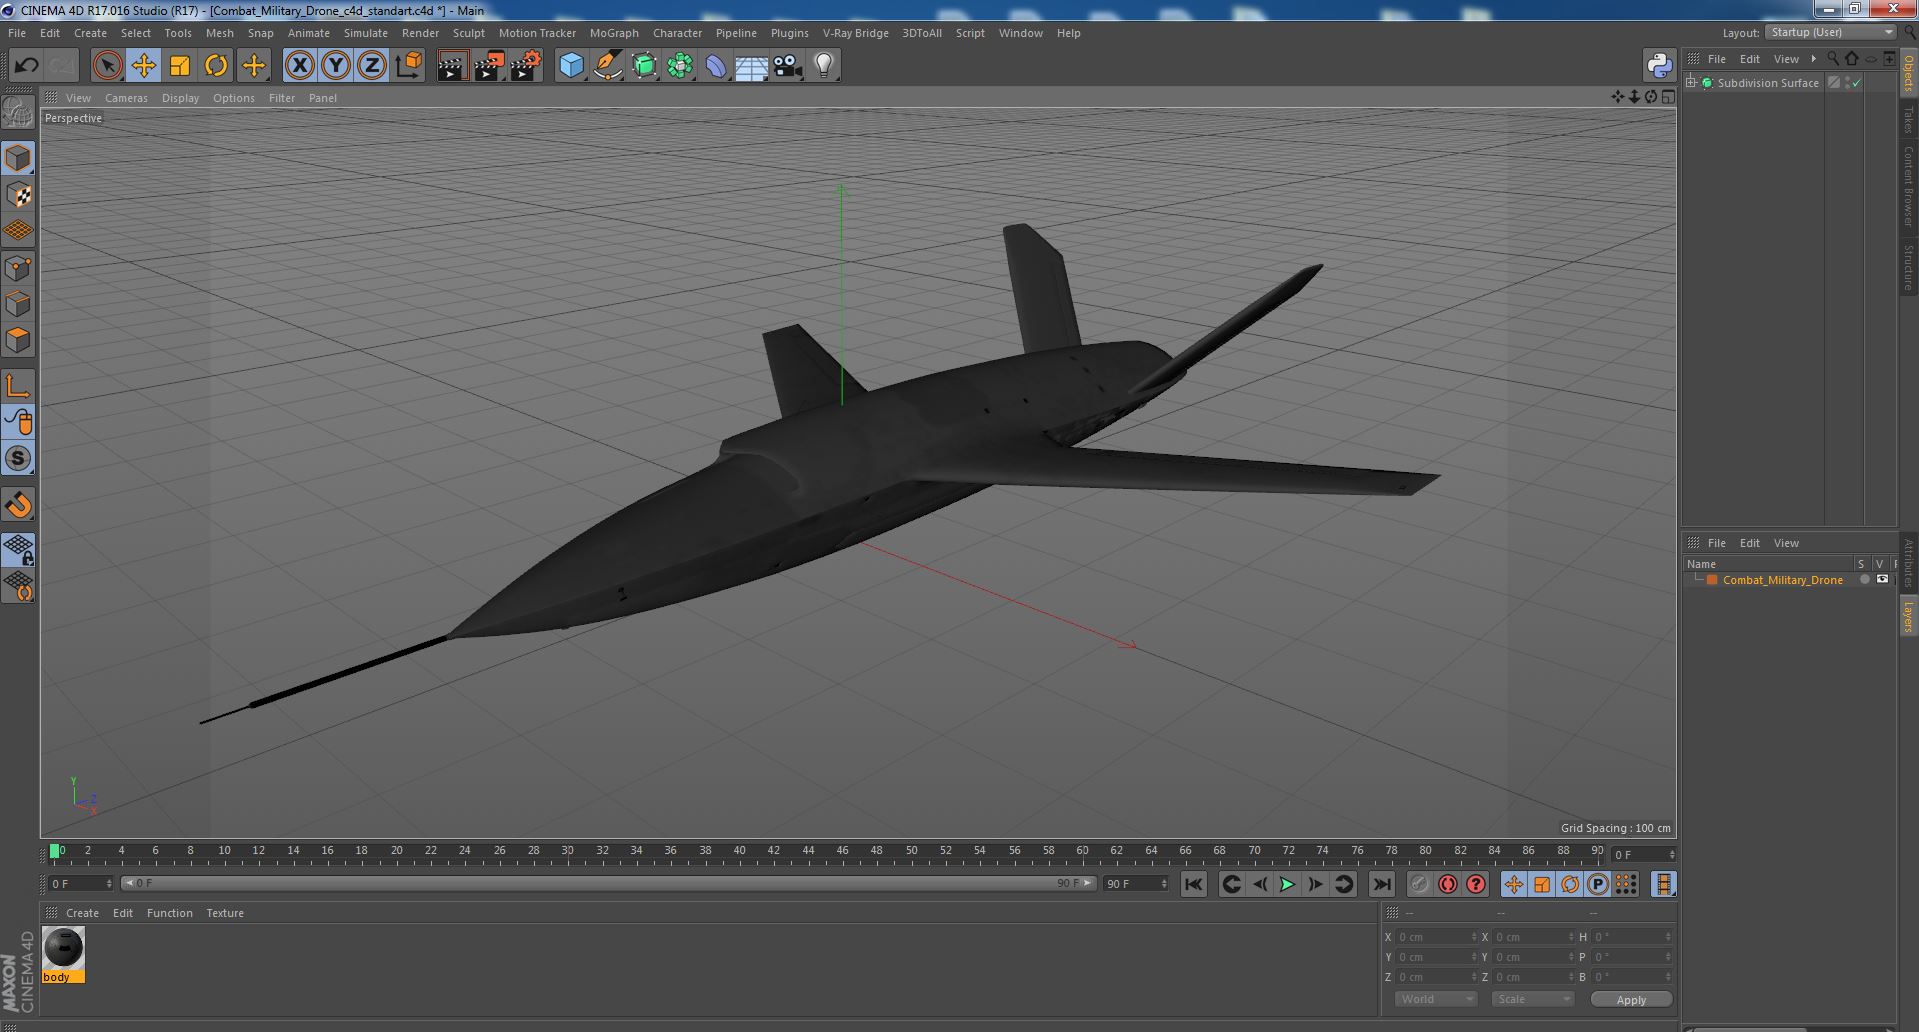Open Objects side tab
The width and height of the screenshot is (1919, 1032).
[1908, 74]
